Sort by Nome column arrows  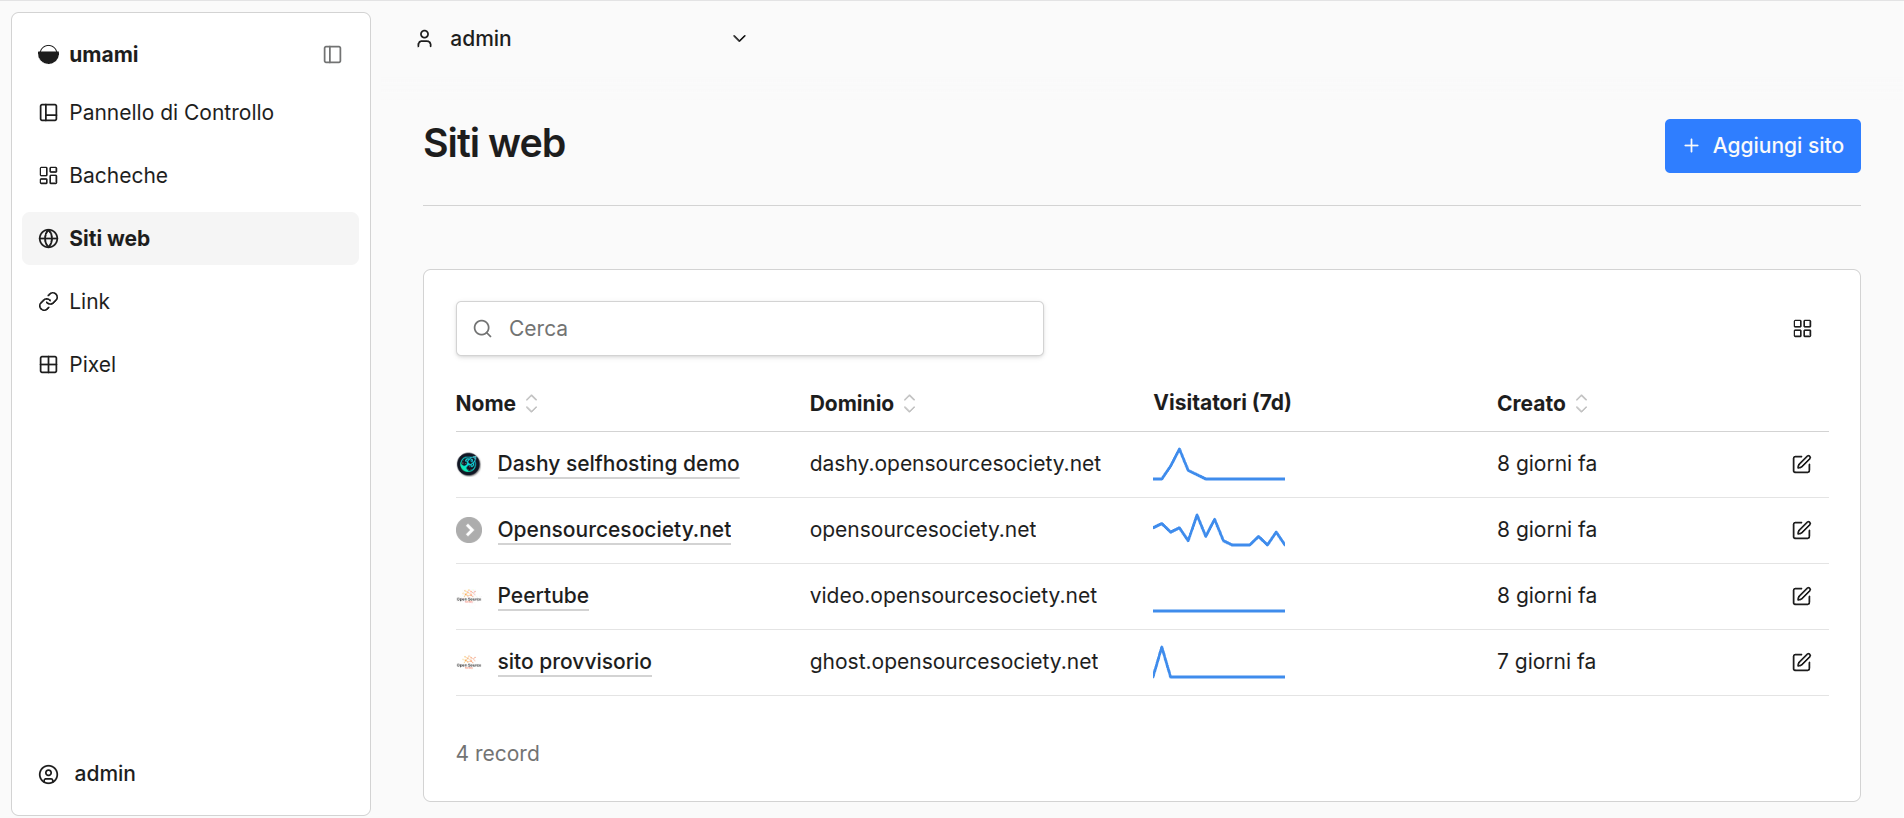[532, 403]
